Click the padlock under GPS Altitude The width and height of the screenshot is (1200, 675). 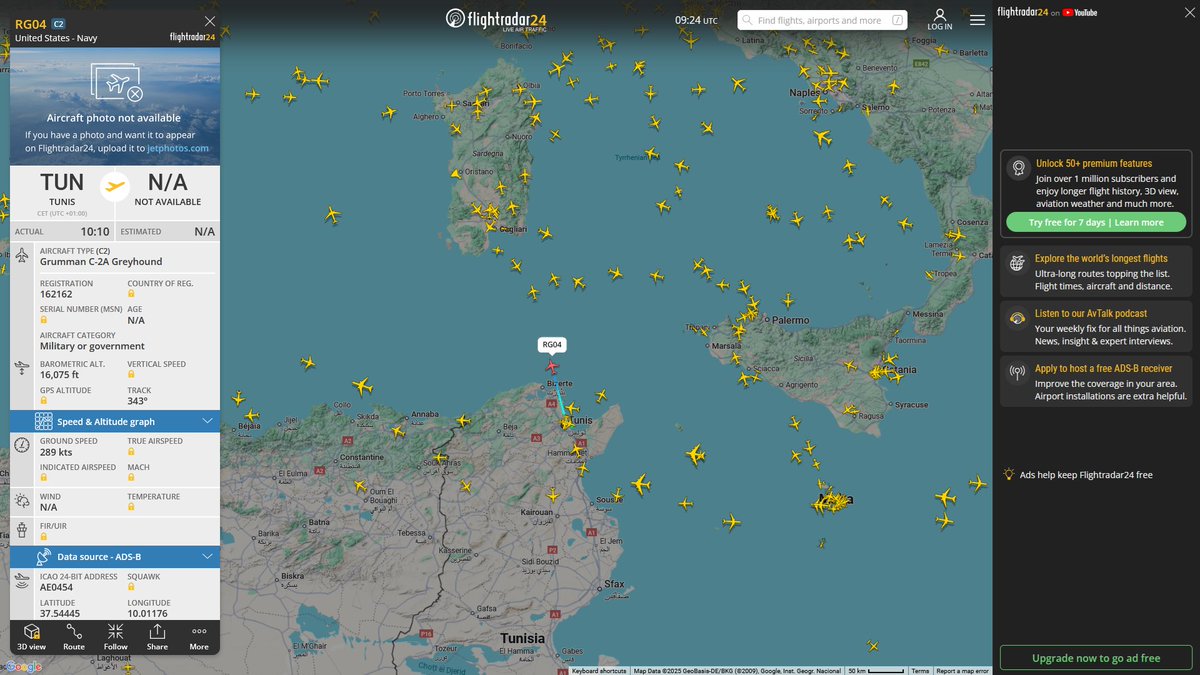[44, 401]
